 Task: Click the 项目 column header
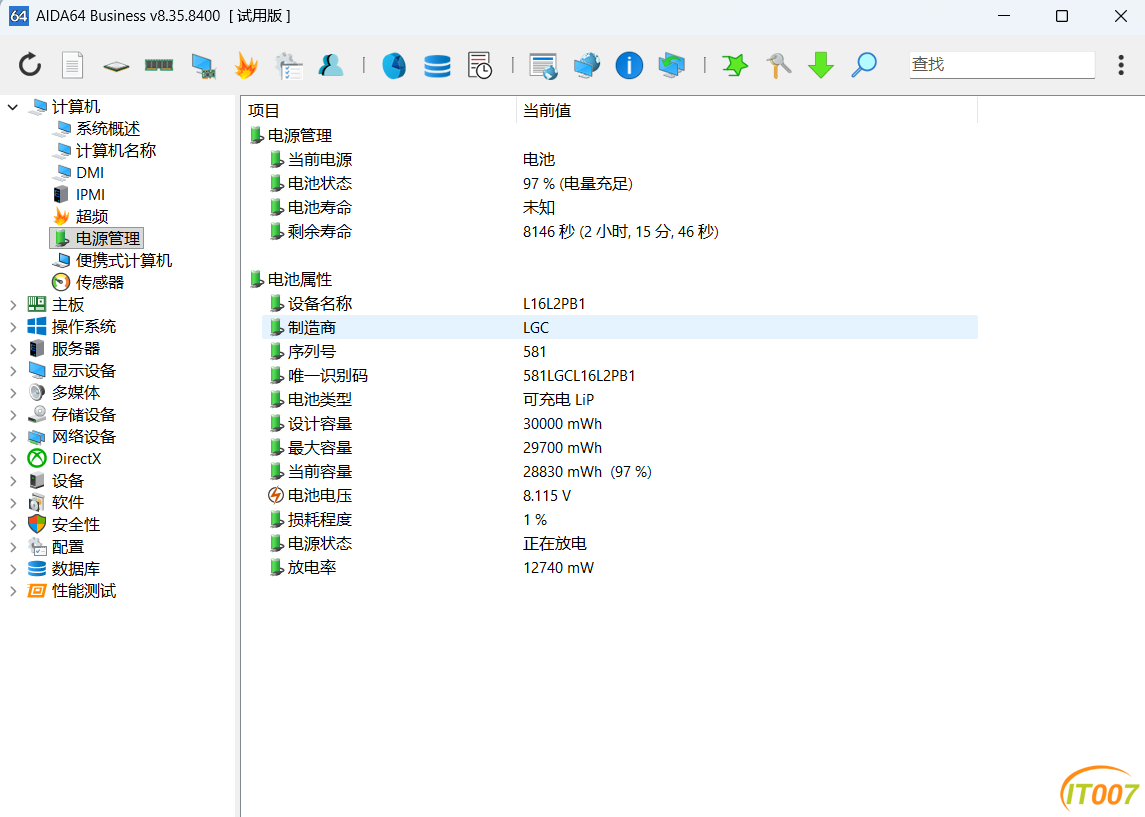[378, 110]
